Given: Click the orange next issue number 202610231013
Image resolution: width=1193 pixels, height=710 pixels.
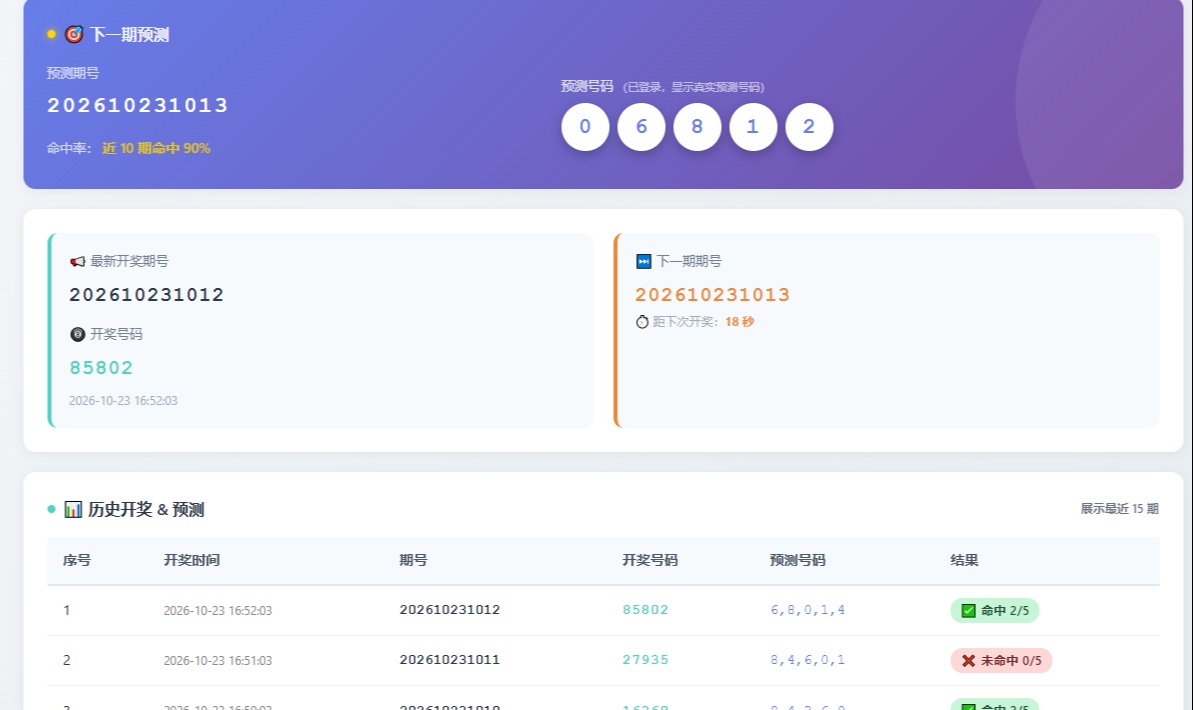Looking at the screenshot, I should click(713, 295).
